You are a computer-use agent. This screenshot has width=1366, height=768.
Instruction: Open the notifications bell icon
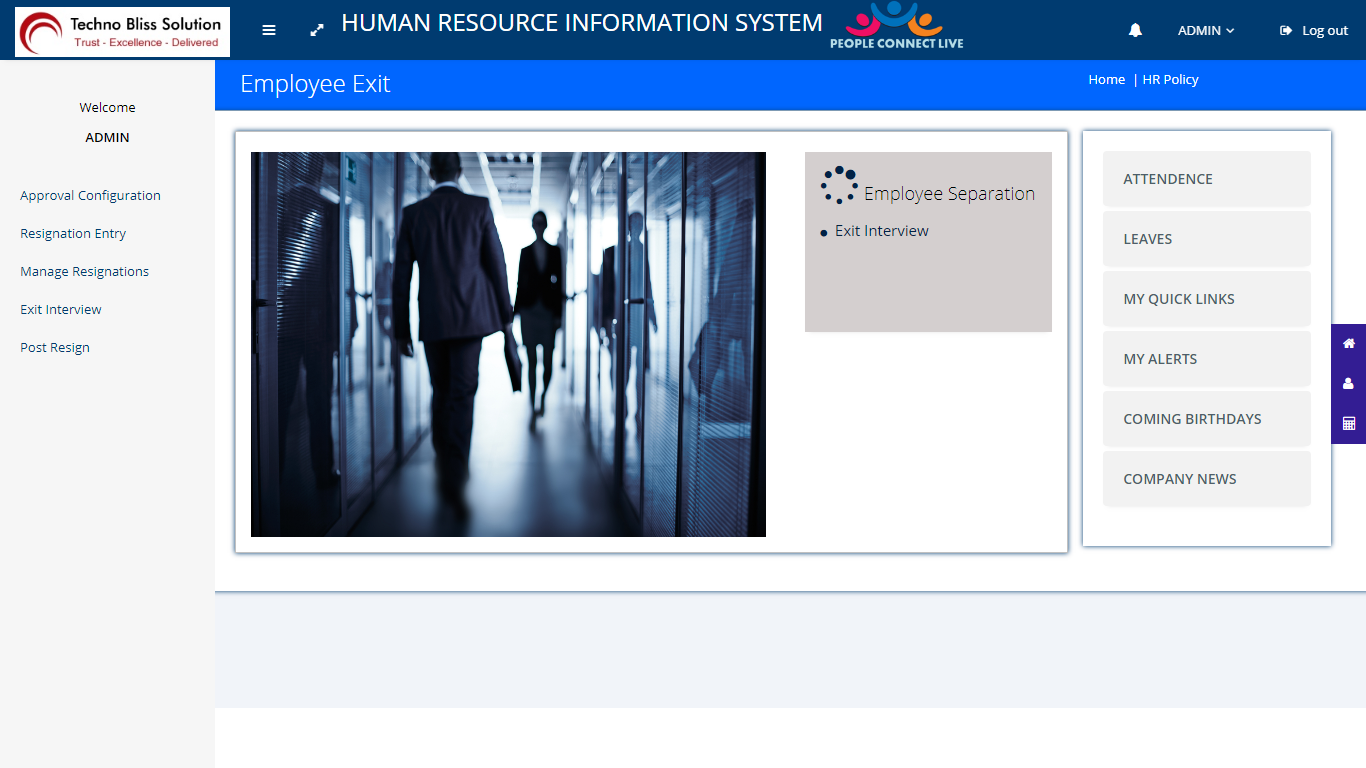[x=1135, y=30]
